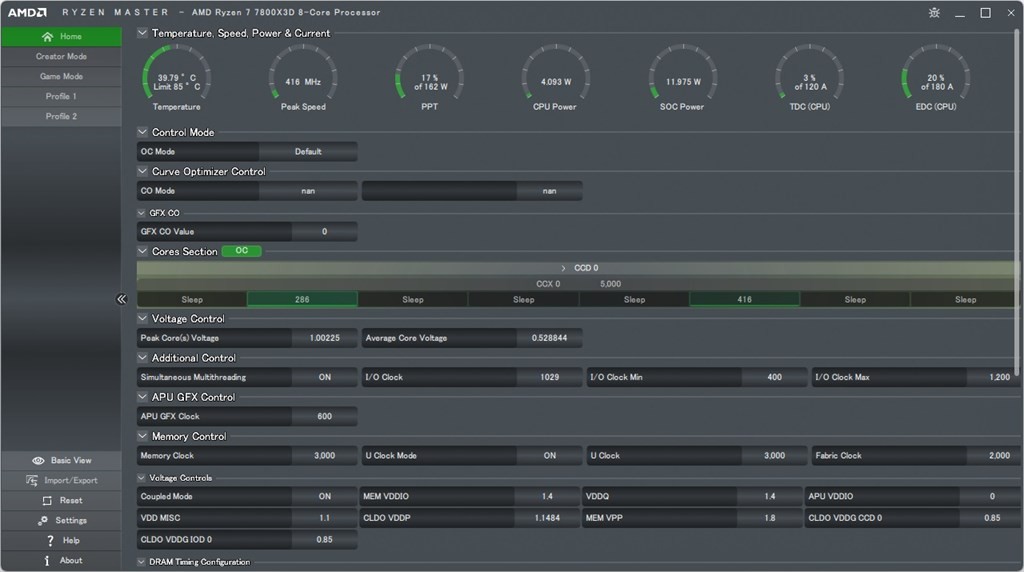
Task: Open Settings via the gear icon
Action: tap(44, 521)
